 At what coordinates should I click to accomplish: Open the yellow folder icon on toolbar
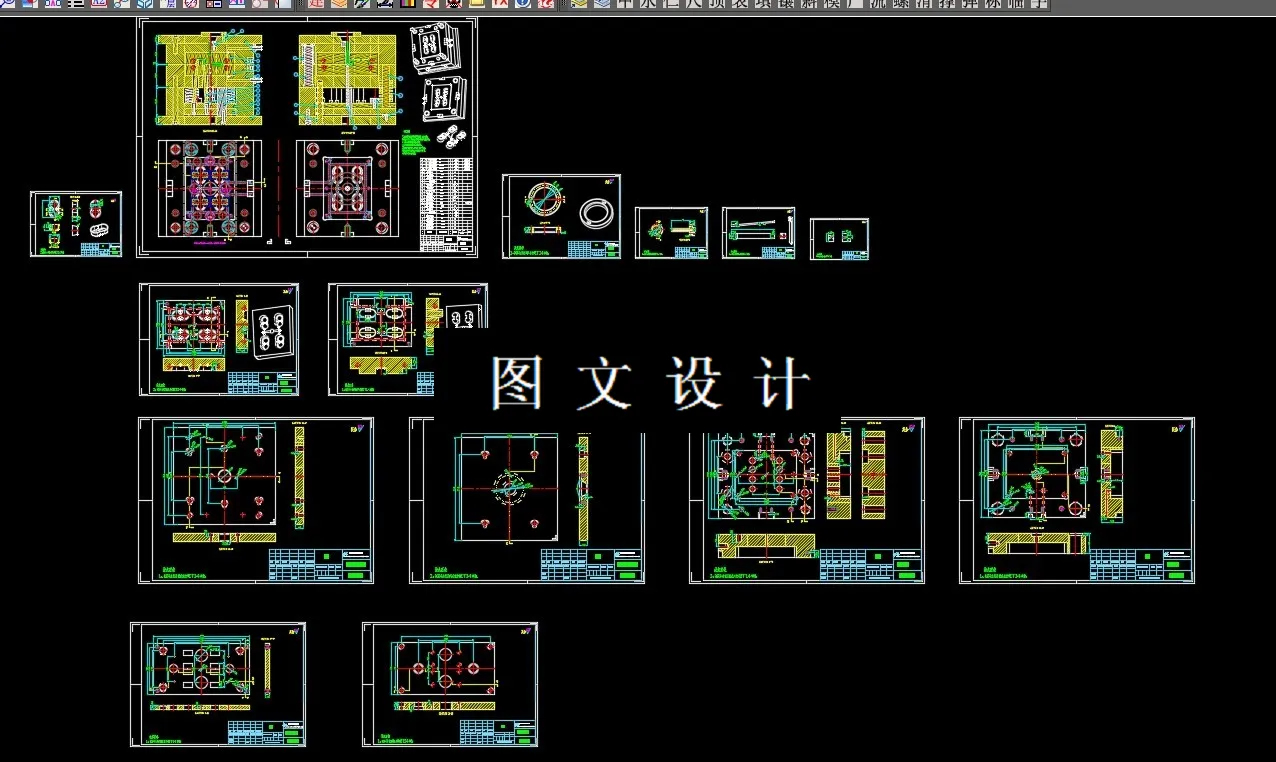[476, 7]
